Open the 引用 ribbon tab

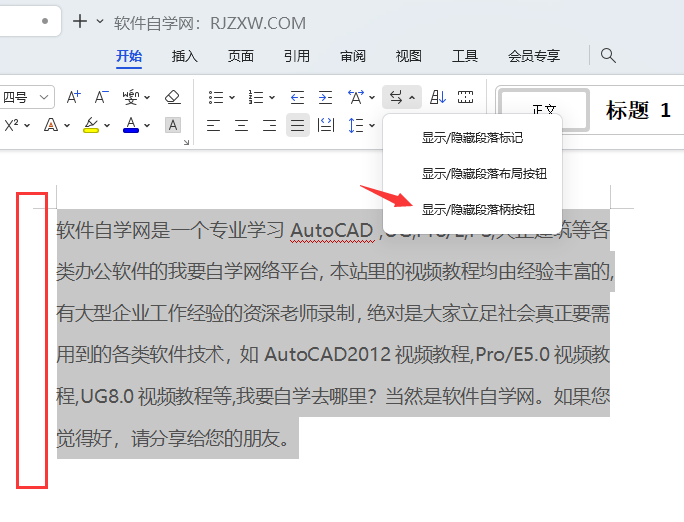[x=297, y=56]
